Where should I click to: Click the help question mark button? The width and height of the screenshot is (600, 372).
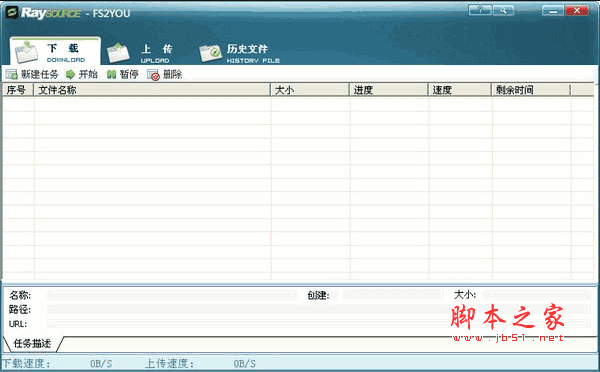[480, 10]
